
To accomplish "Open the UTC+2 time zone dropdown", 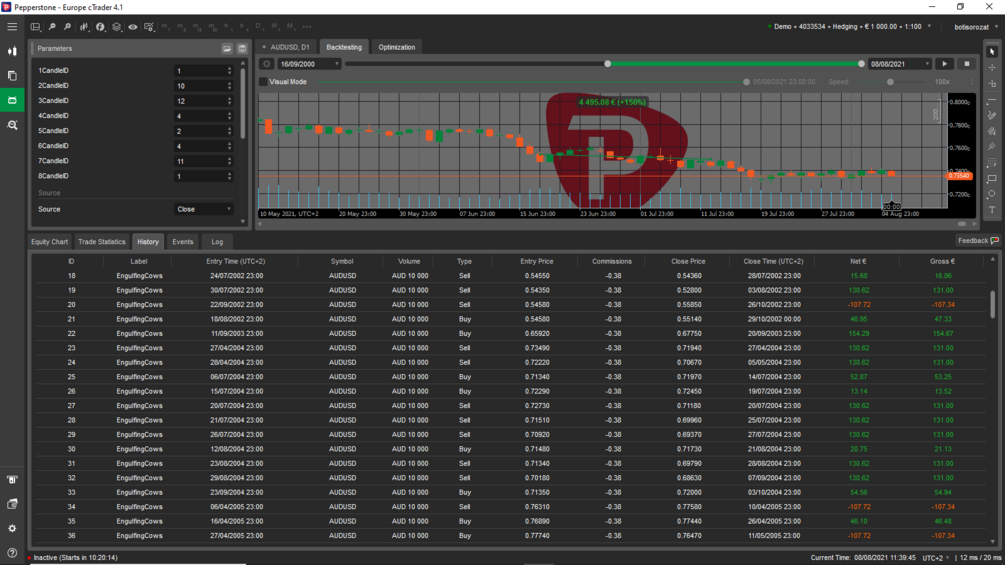I will (x=936, y=558).
